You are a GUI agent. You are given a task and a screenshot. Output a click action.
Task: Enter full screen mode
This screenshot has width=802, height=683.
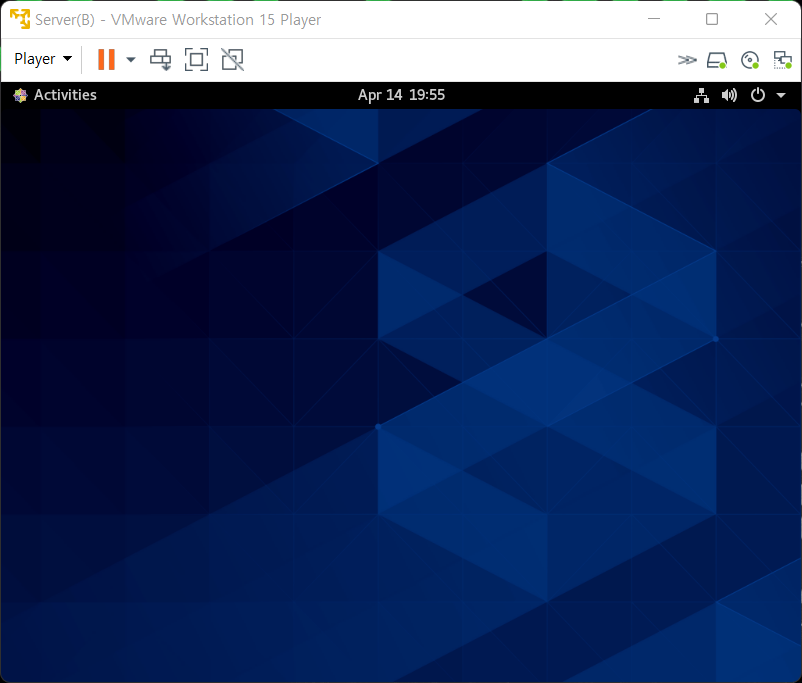pos(196,59)
